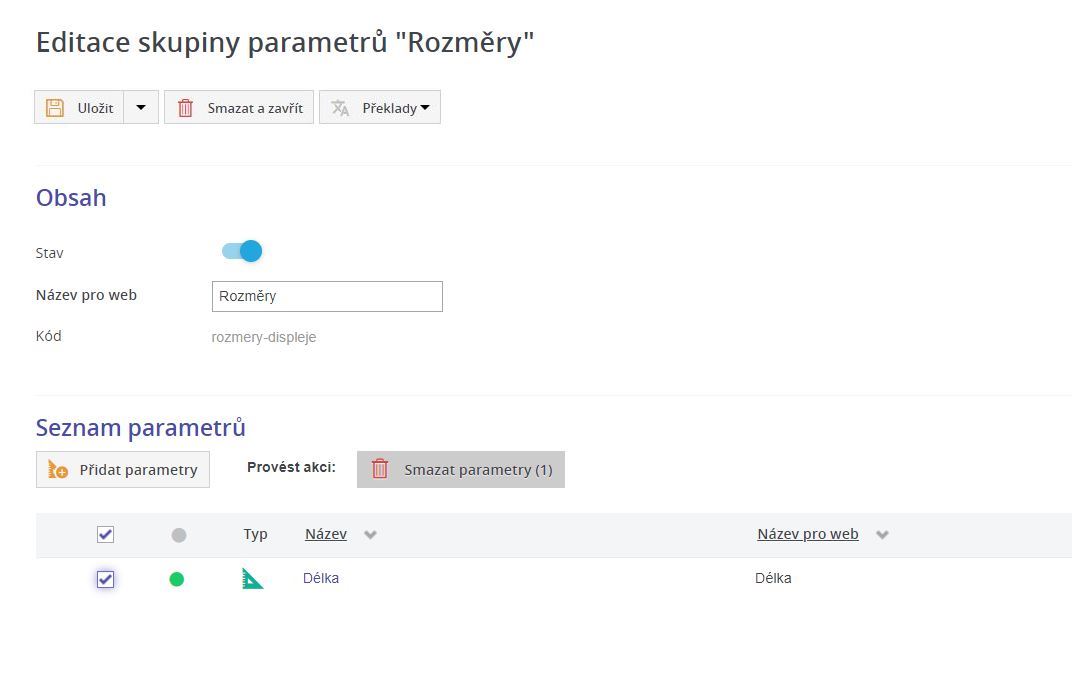Screen dimensions: 1072x694
Task: Click the grey status dot in table header
Action: click(x=179, y=535)
